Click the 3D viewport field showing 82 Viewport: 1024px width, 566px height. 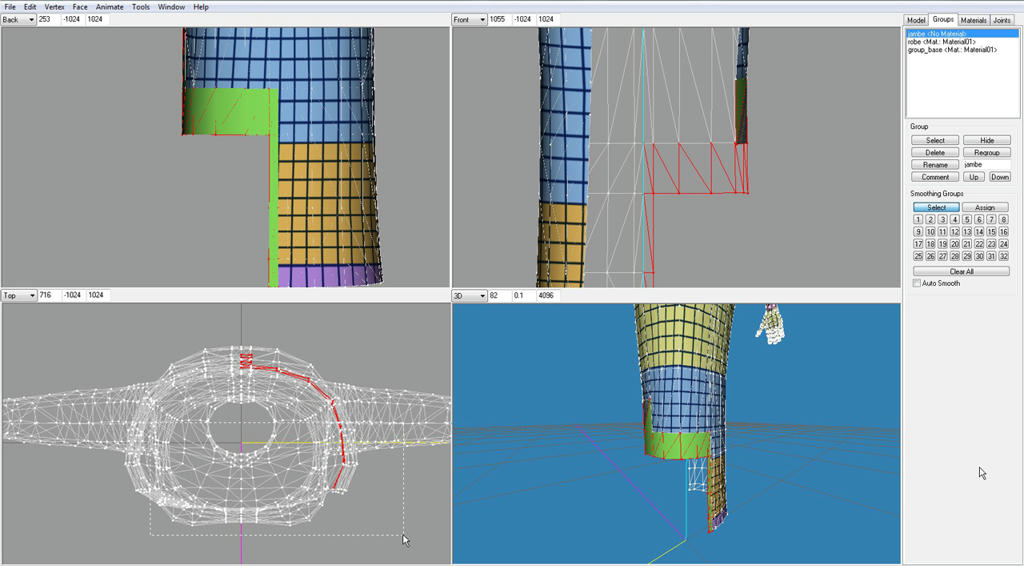(500, 296)
